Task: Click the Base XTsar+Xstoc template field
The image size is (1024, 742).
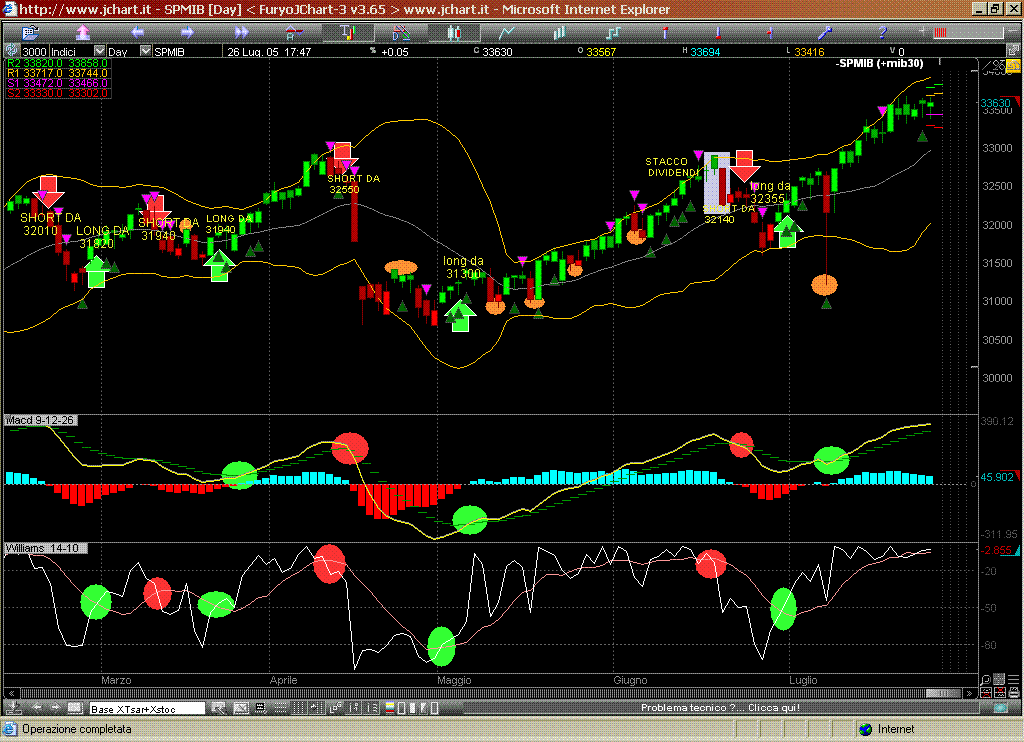Action: (147, 709)
